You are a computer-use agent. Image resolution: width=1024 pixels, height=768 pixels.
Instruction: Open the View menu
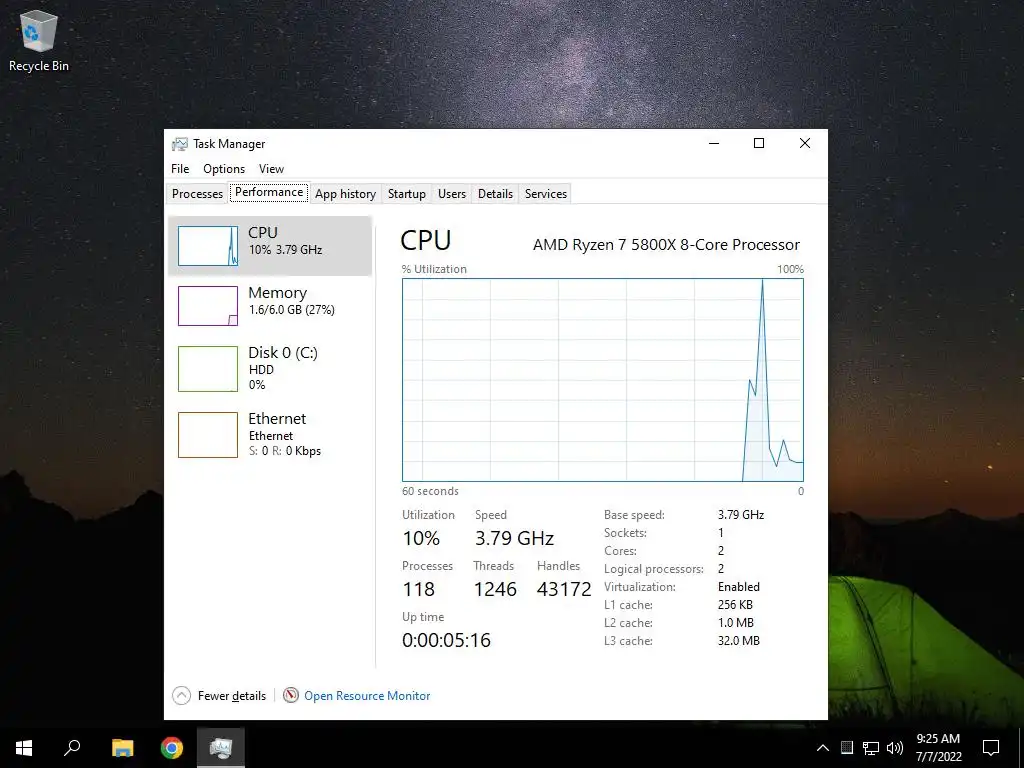point(271,168)
